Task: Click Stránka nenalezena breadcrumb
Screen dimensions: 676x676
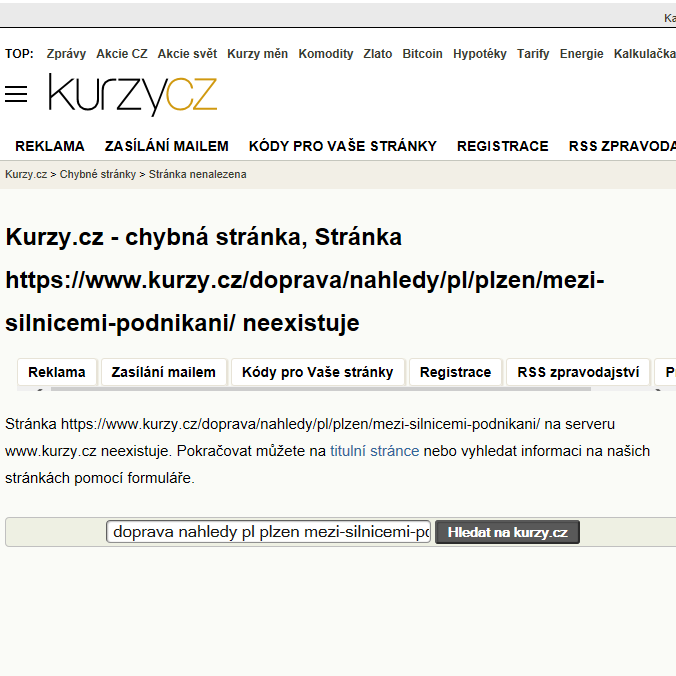Action: pyautogui.click(x=197, y=175)
